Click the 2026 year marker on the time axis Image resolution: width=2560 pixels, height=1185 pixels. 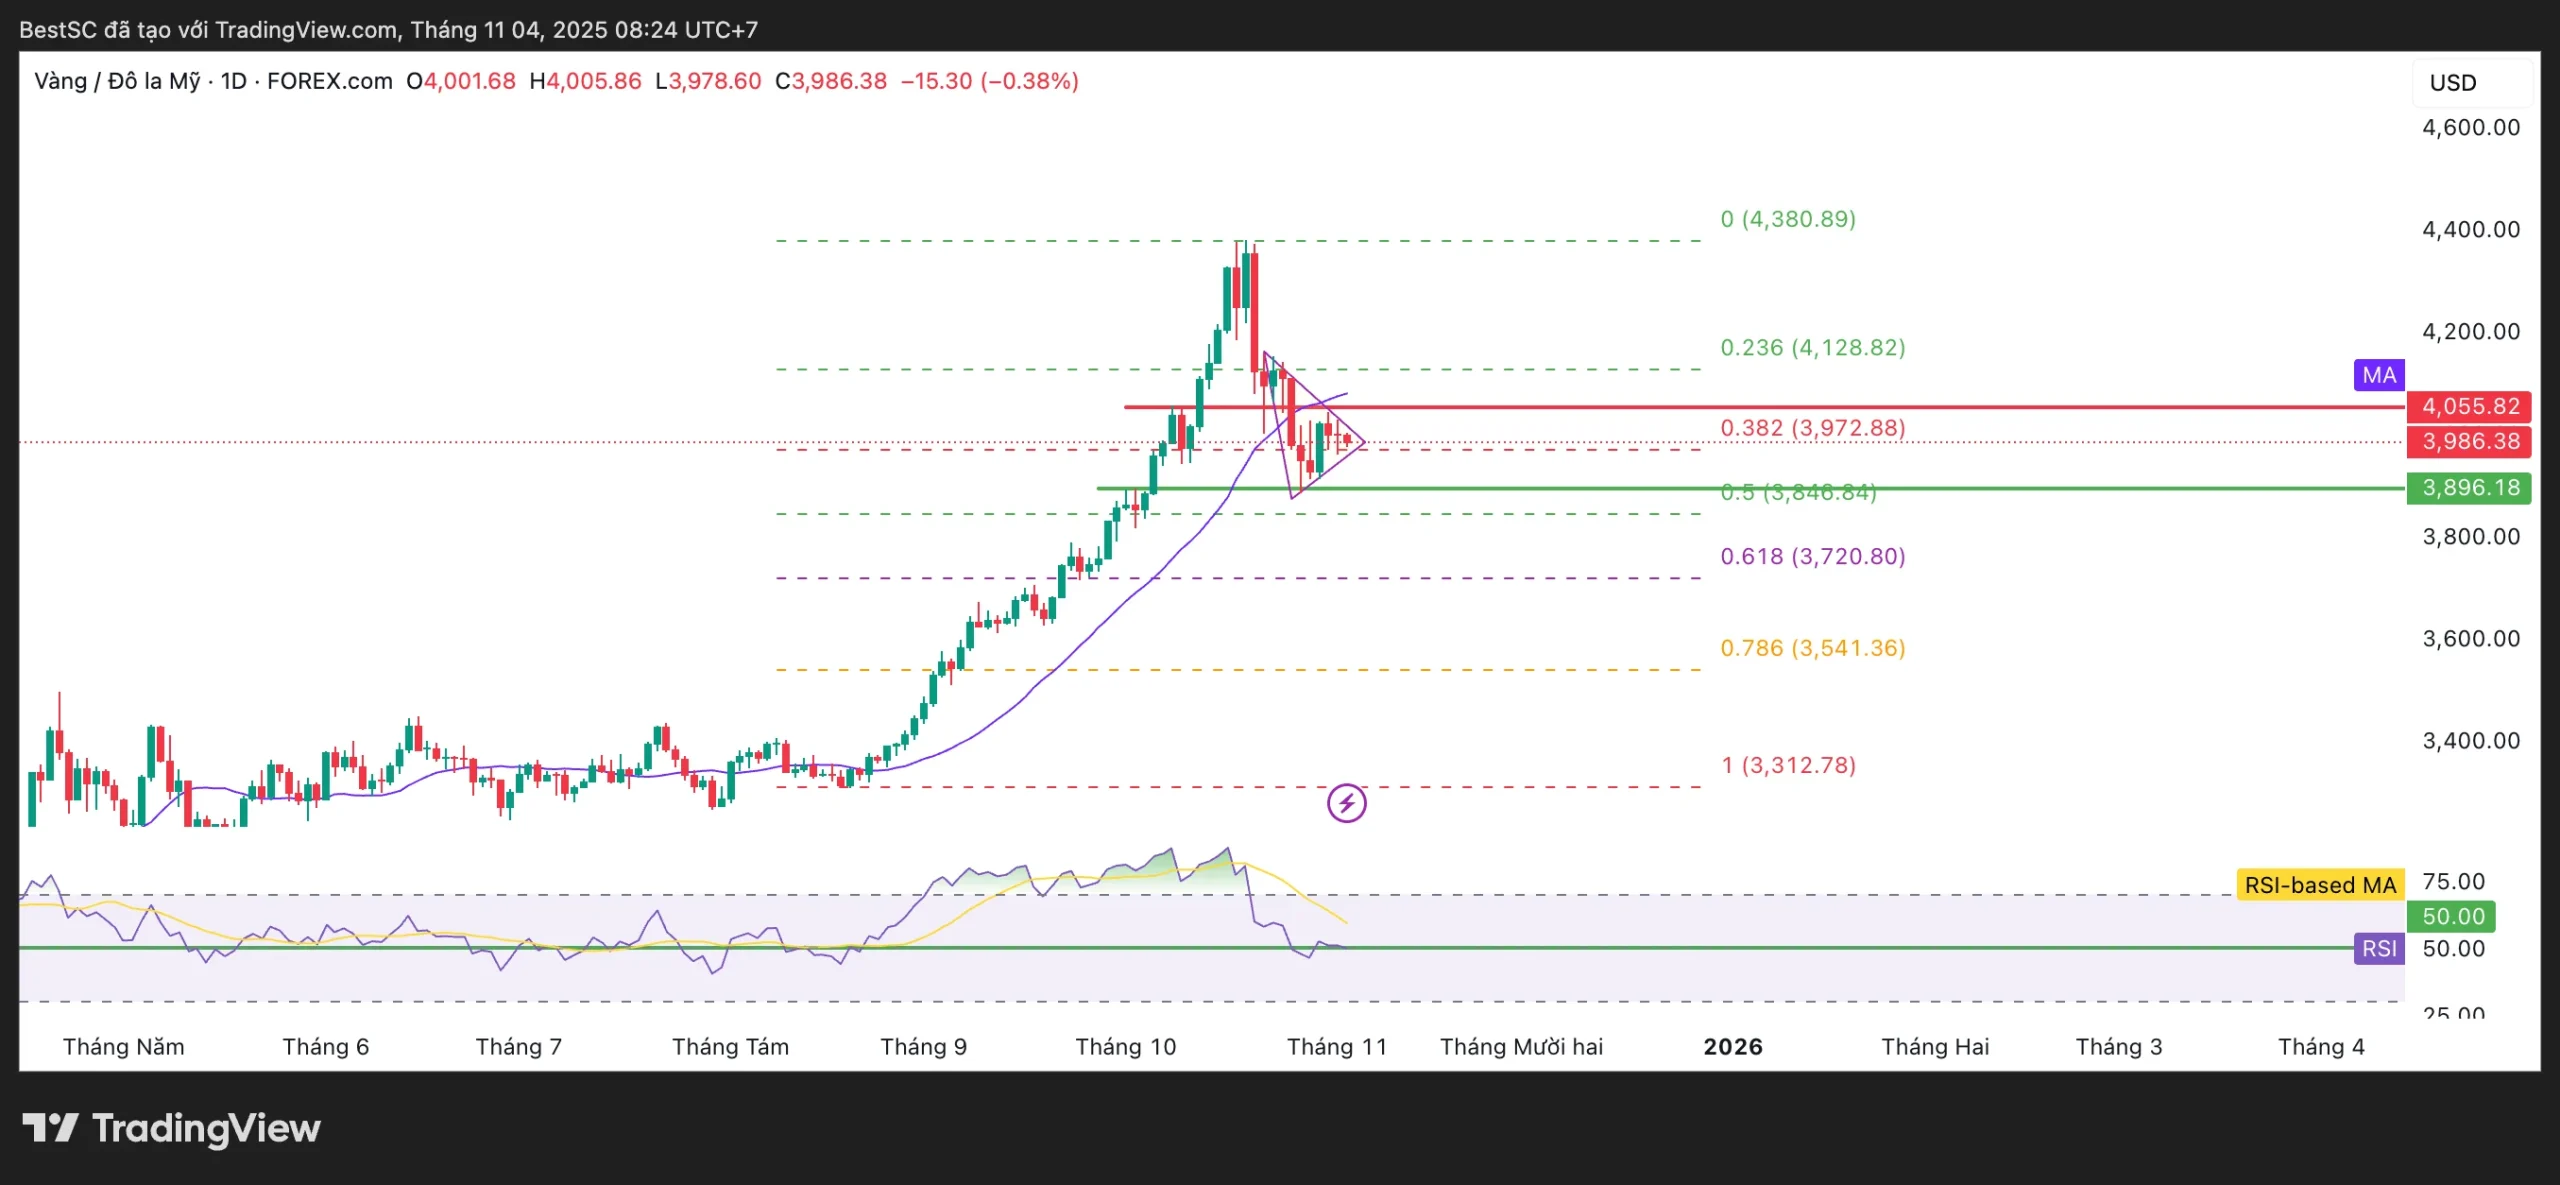[x=1732, y=1047]
